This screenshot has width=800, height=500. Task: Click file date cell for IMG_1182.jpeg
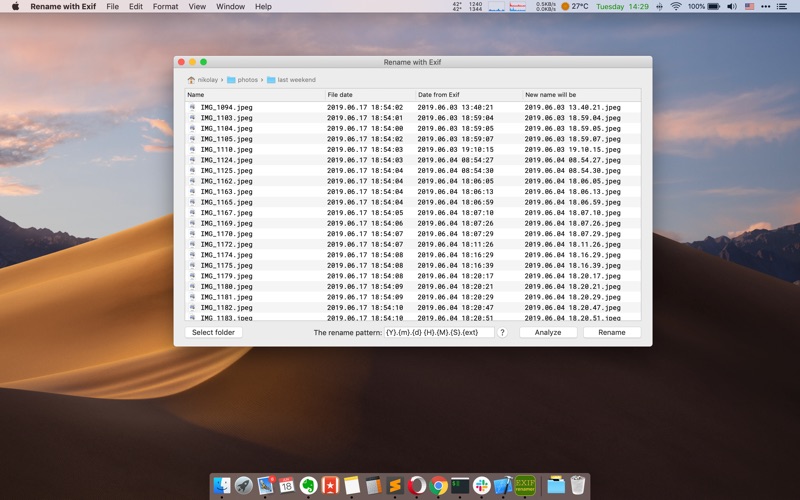coord(365,308)
